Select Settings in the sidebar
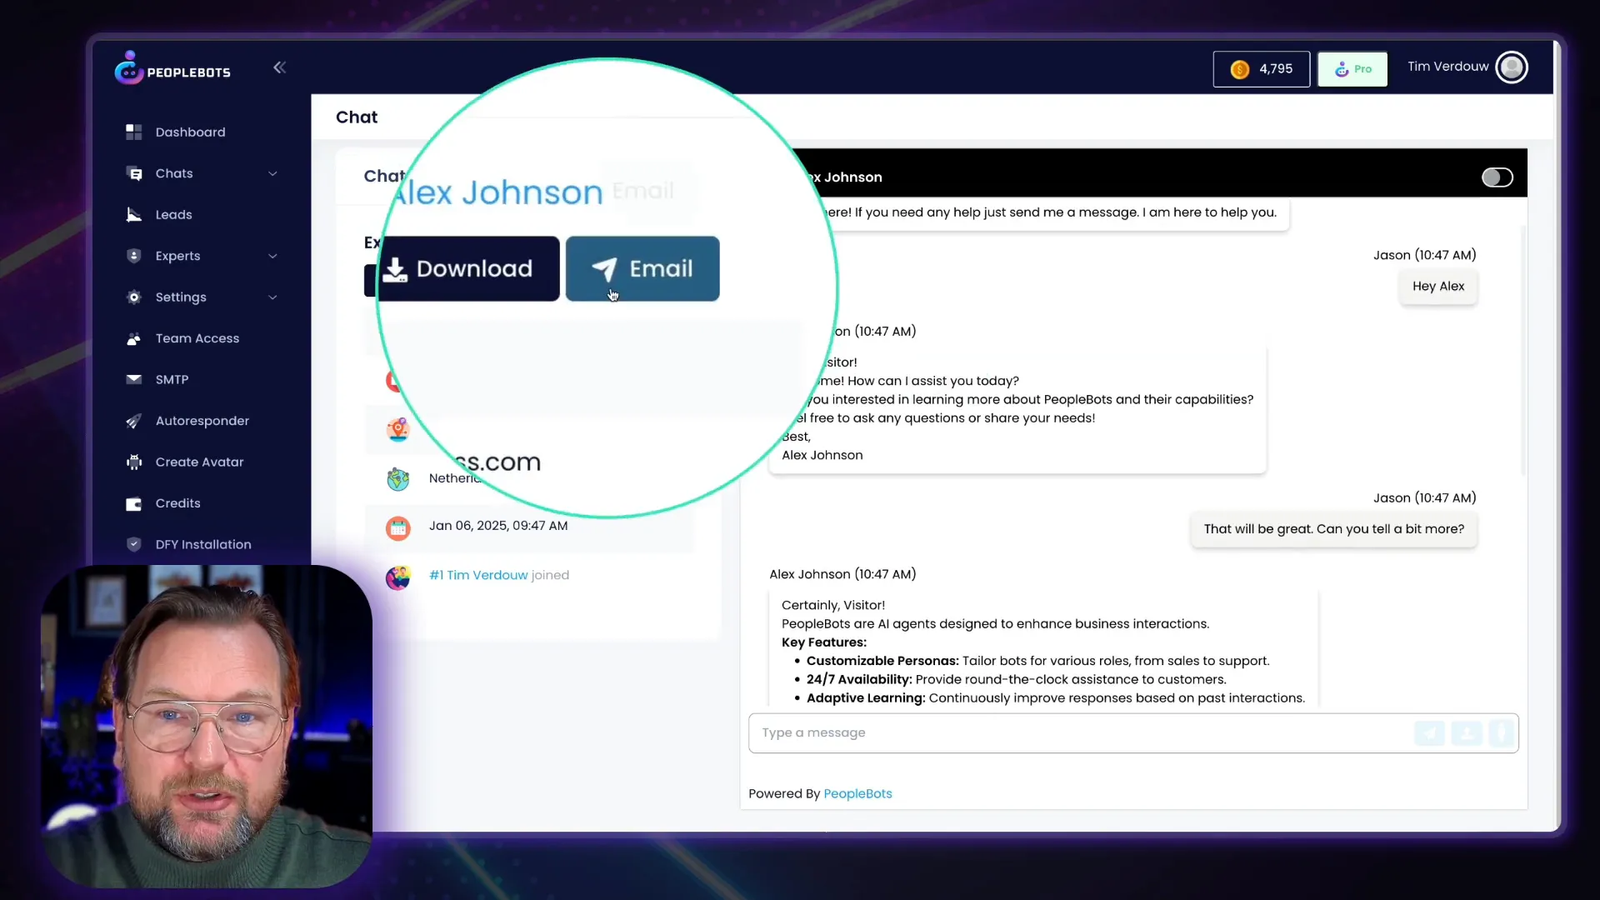The width and height of the screenshot is (1600, 900). pos(181,298)
